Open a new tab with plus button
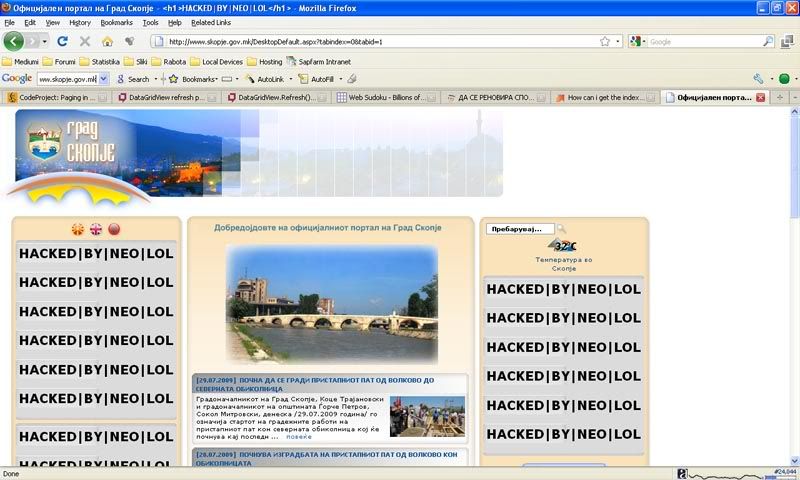Image resolution: width=800 pixels, height=480 pixels. point(780,97)
